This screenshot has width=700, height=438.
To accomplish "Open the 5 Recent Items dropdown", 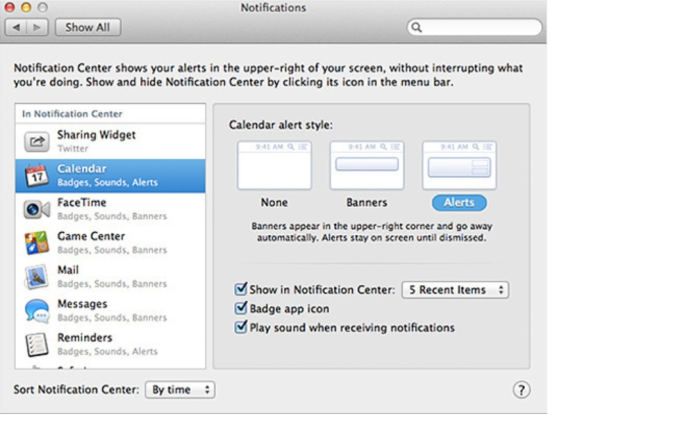I will [x=455, y=290].
